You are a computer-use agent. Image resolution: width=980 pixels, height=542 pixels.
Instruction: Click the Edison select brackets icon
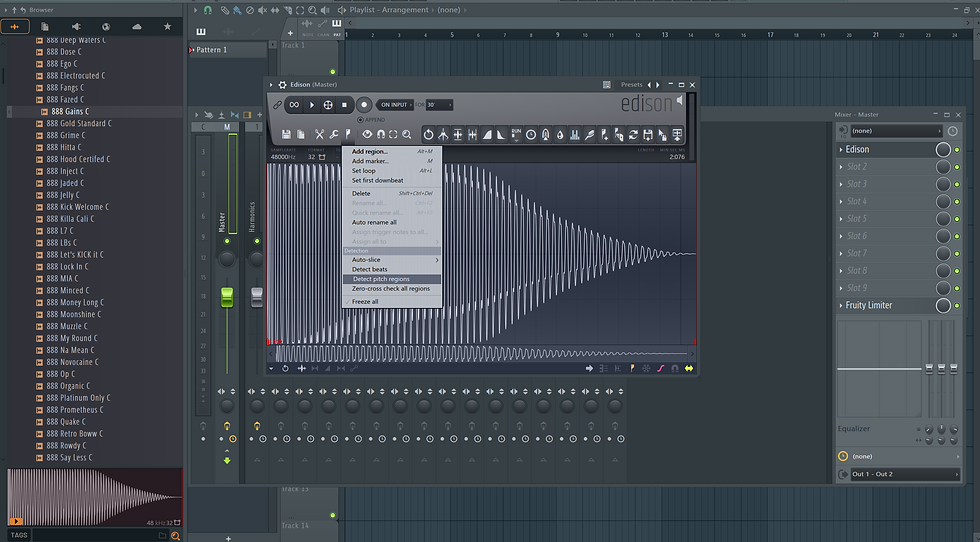click(x=393, y=134)
